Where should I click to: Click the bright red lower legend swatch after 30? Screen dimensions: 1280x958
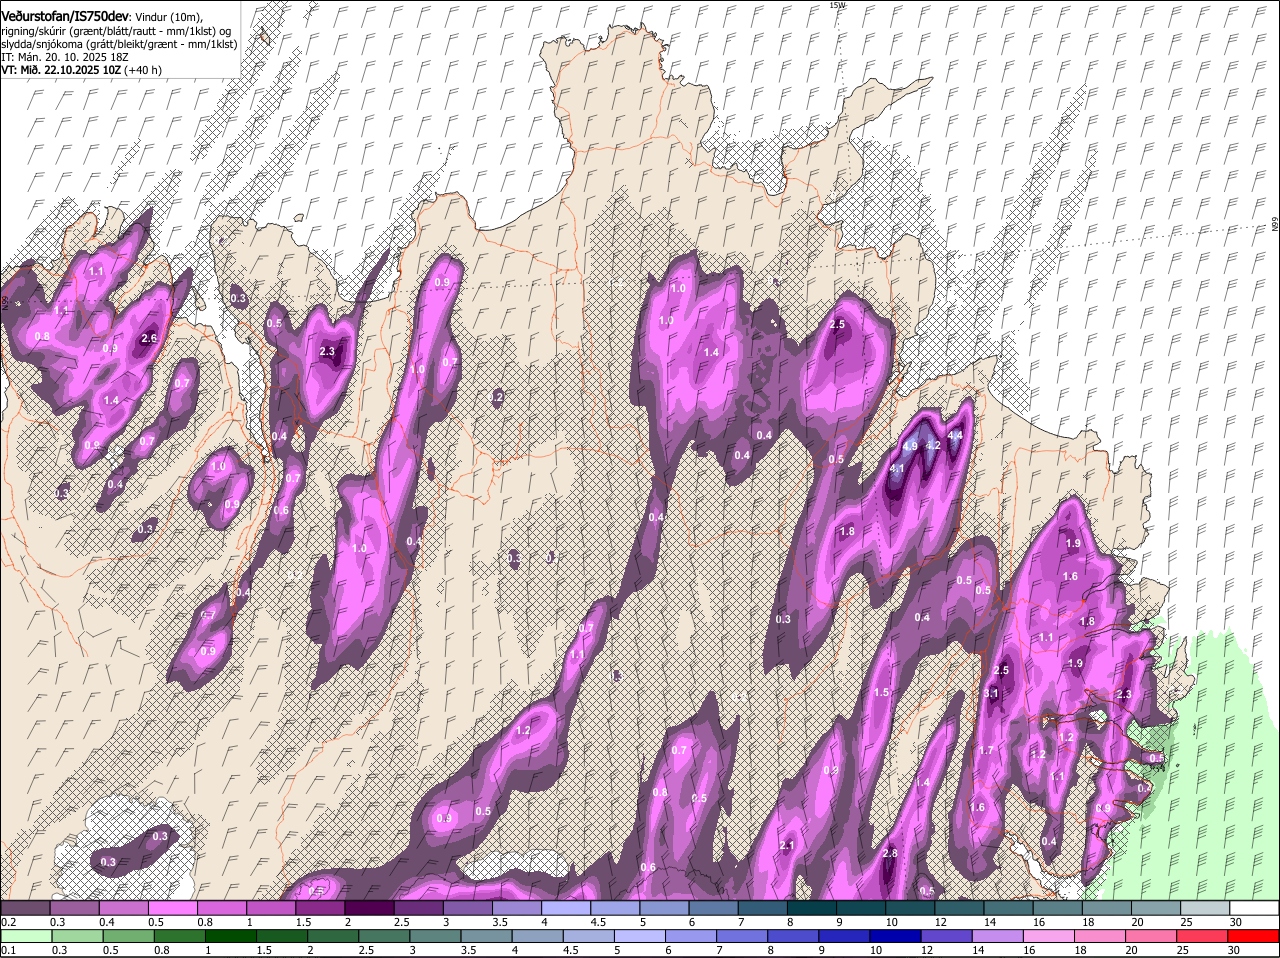pos(1254,937)
